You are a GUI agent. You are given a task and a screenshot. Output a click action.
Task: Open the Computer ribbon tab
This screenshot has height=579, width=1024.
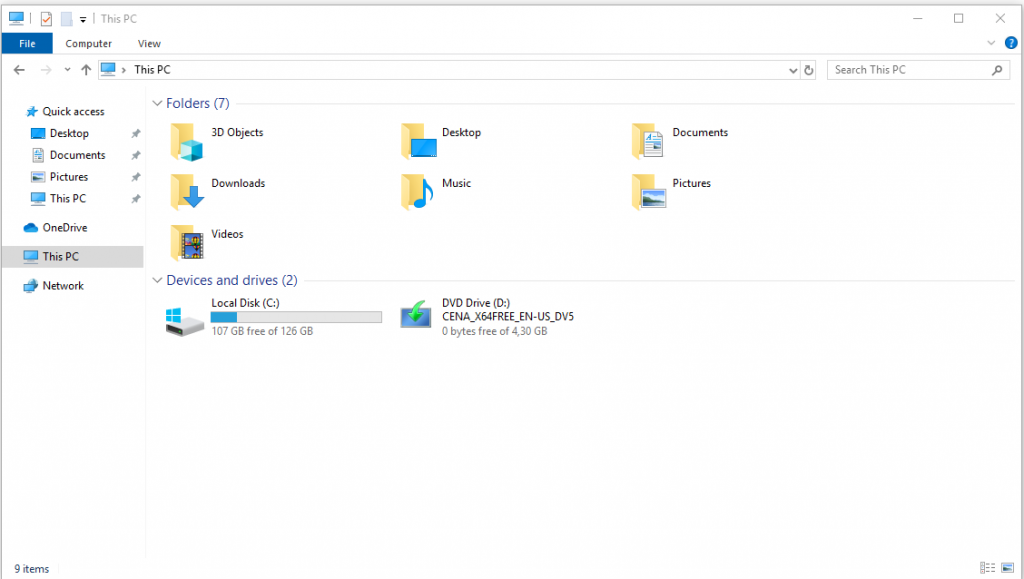click(x=88, y=44)
